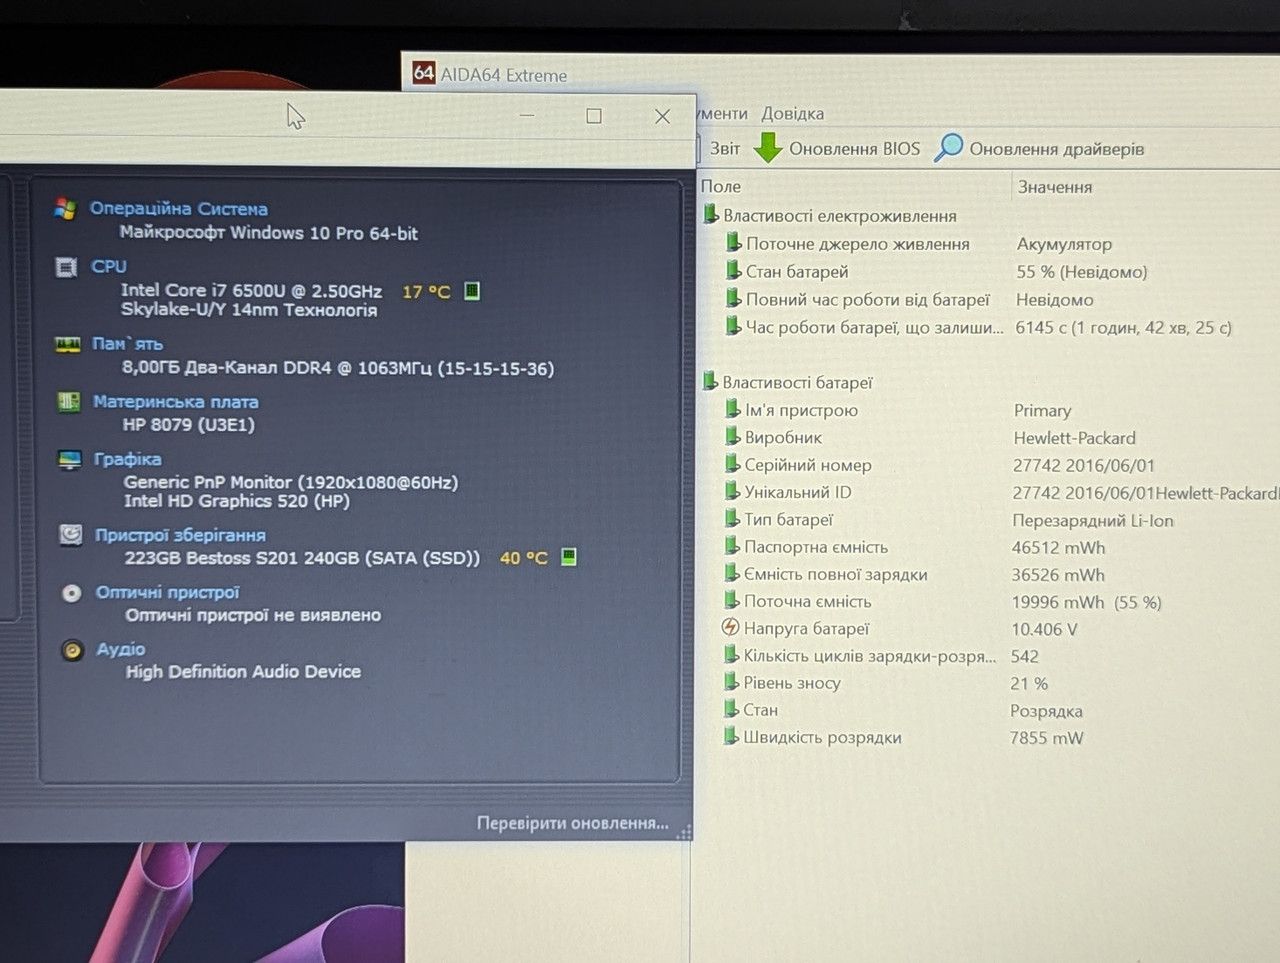
Task: Select the Серійний номер row icon
Action: 732,464
